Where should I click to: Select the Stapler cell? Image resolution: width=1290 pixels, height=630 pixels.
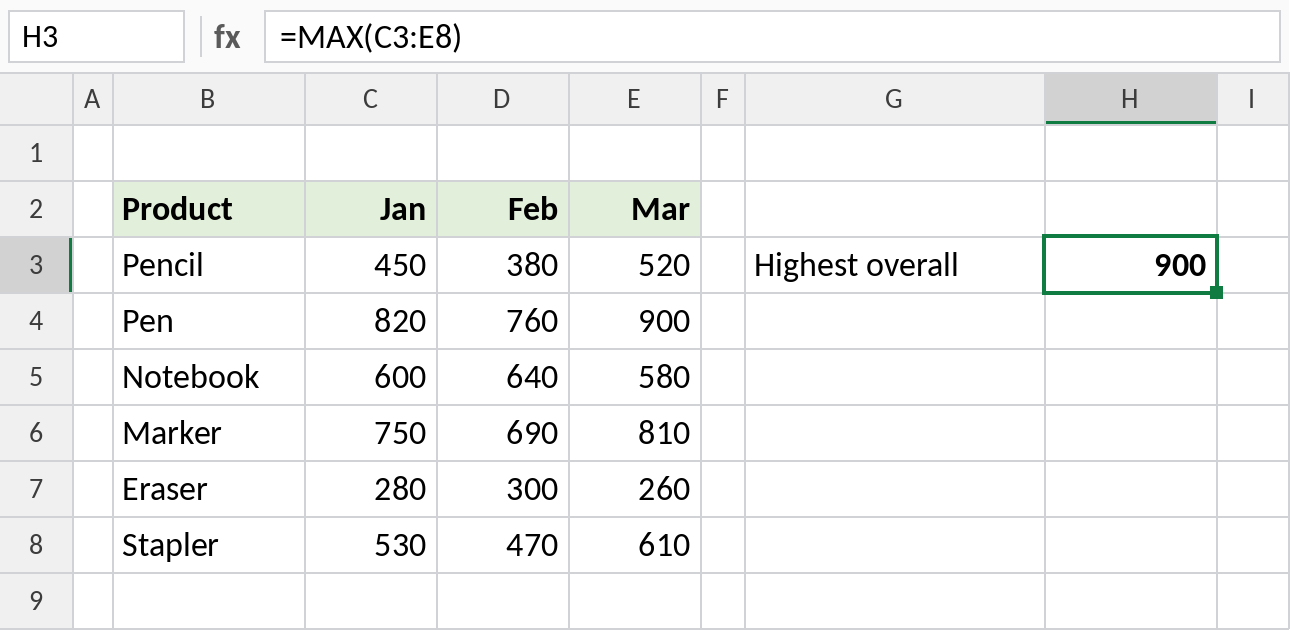[209, 545]
